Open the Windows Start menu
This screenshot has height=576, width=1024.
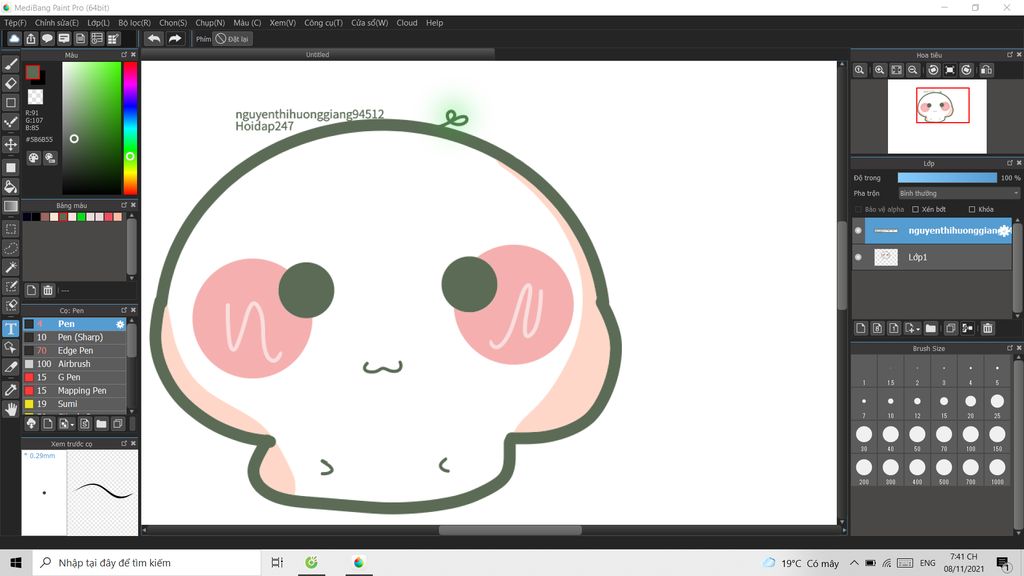coord(16,562)
